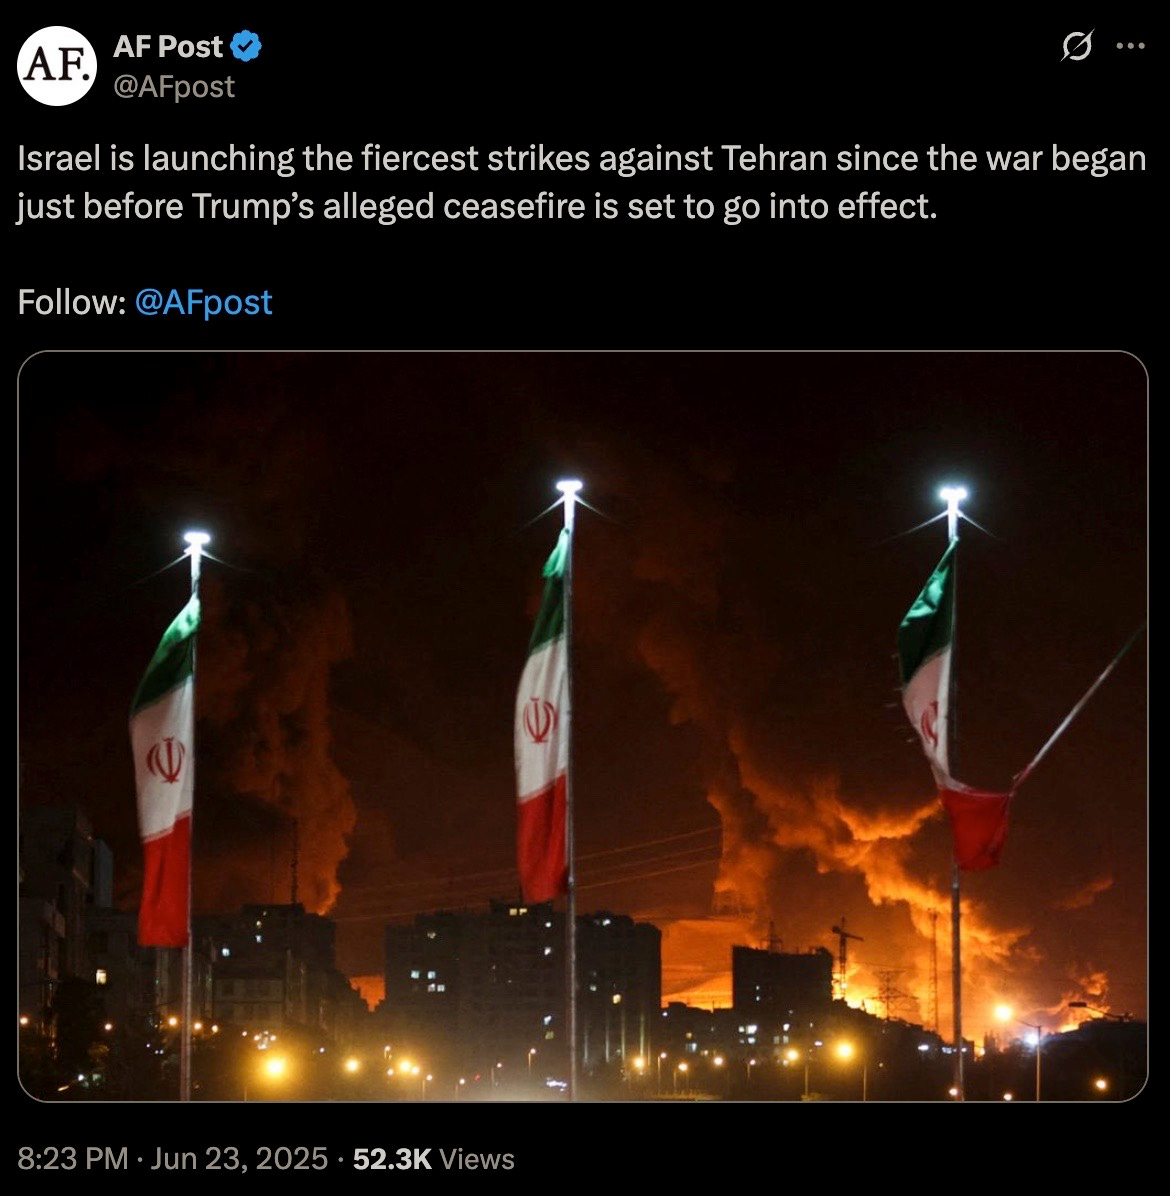Open the three-dot more options menu

coord(1130,47)
